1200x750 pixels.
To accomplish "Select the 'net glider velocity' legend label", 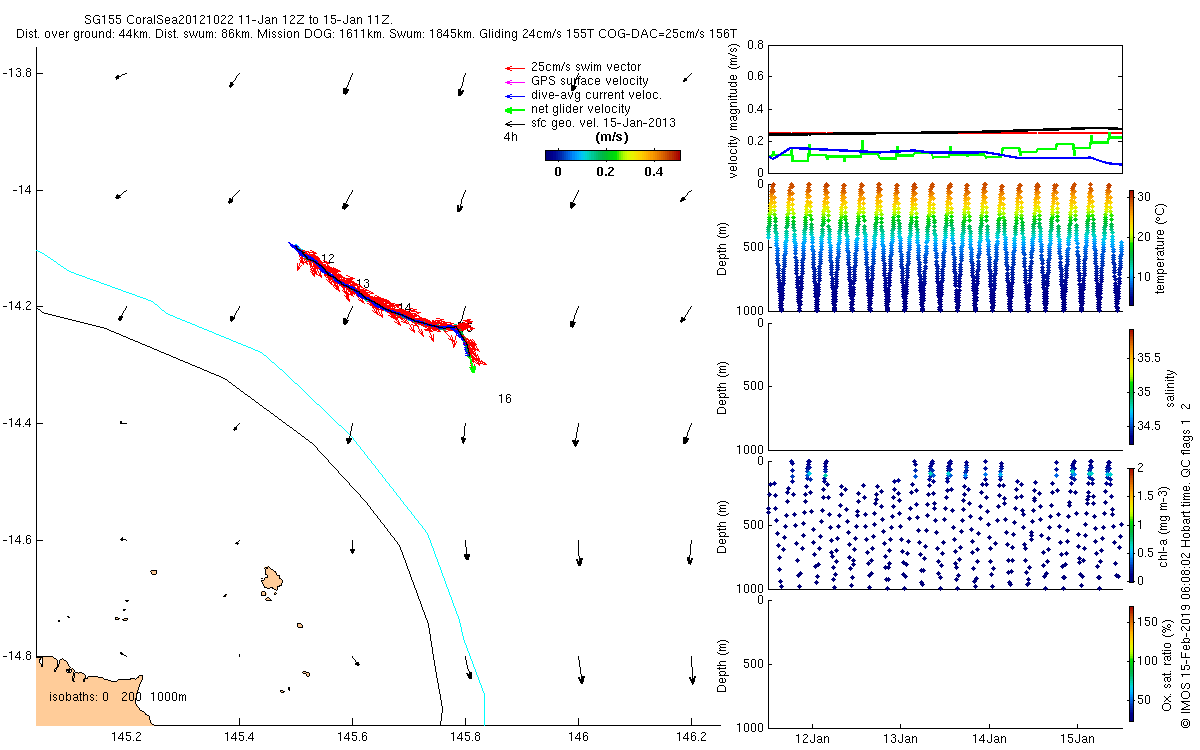I will tap(580, 109).
